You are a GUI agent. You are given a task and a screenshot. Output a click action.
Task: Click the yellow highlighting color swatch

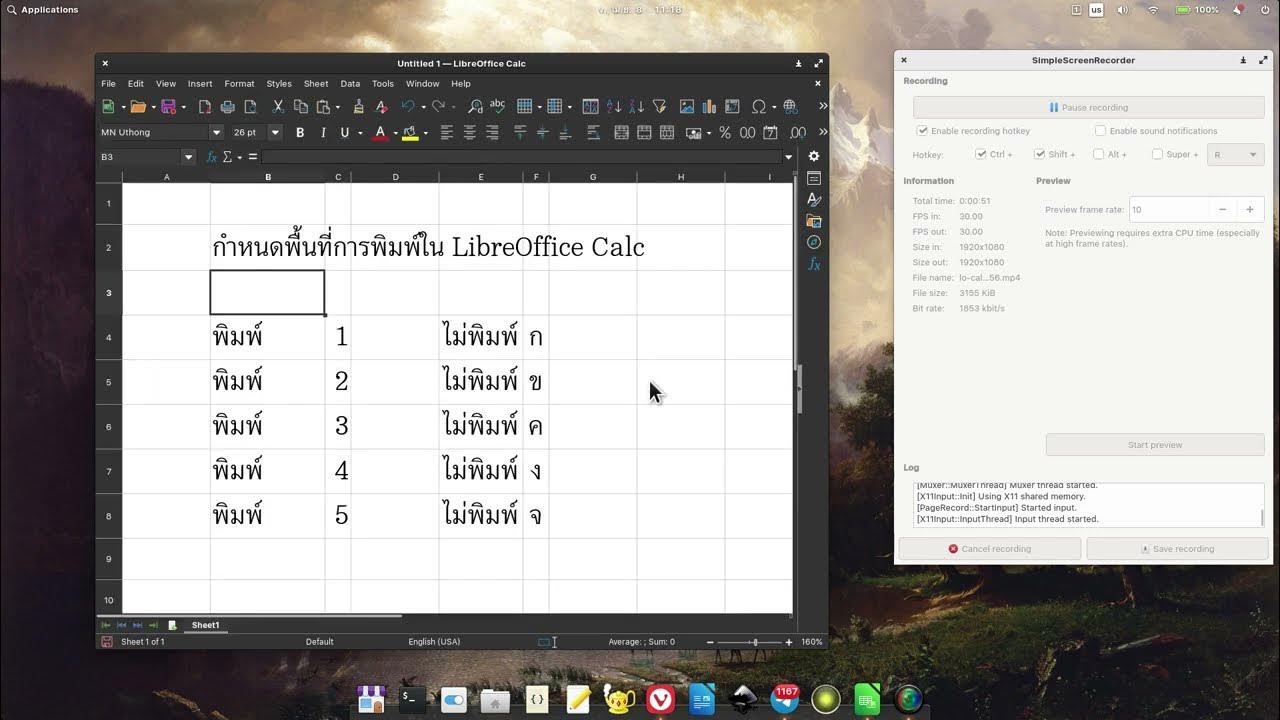pyautogui.click(x=410, y=132)
